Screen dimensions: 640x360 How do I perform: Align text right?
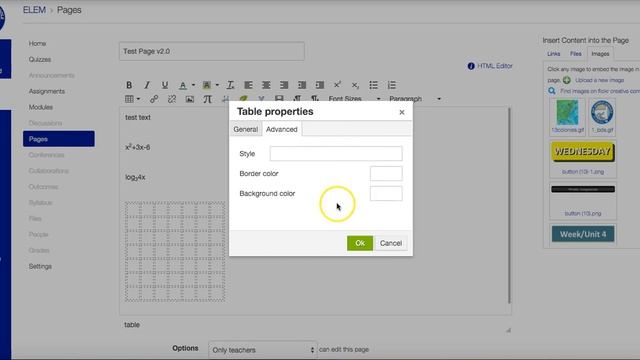click(284, 85)
